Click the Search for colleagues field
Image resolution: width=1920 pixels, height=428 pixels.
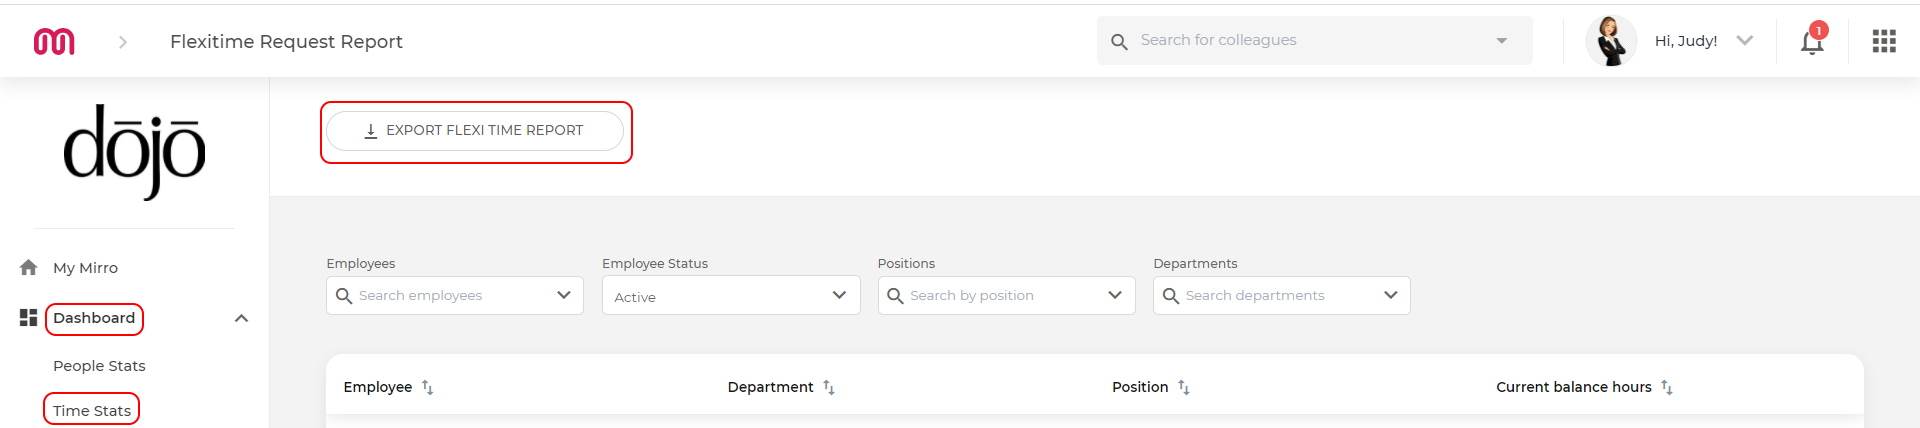pos(1314,41)
